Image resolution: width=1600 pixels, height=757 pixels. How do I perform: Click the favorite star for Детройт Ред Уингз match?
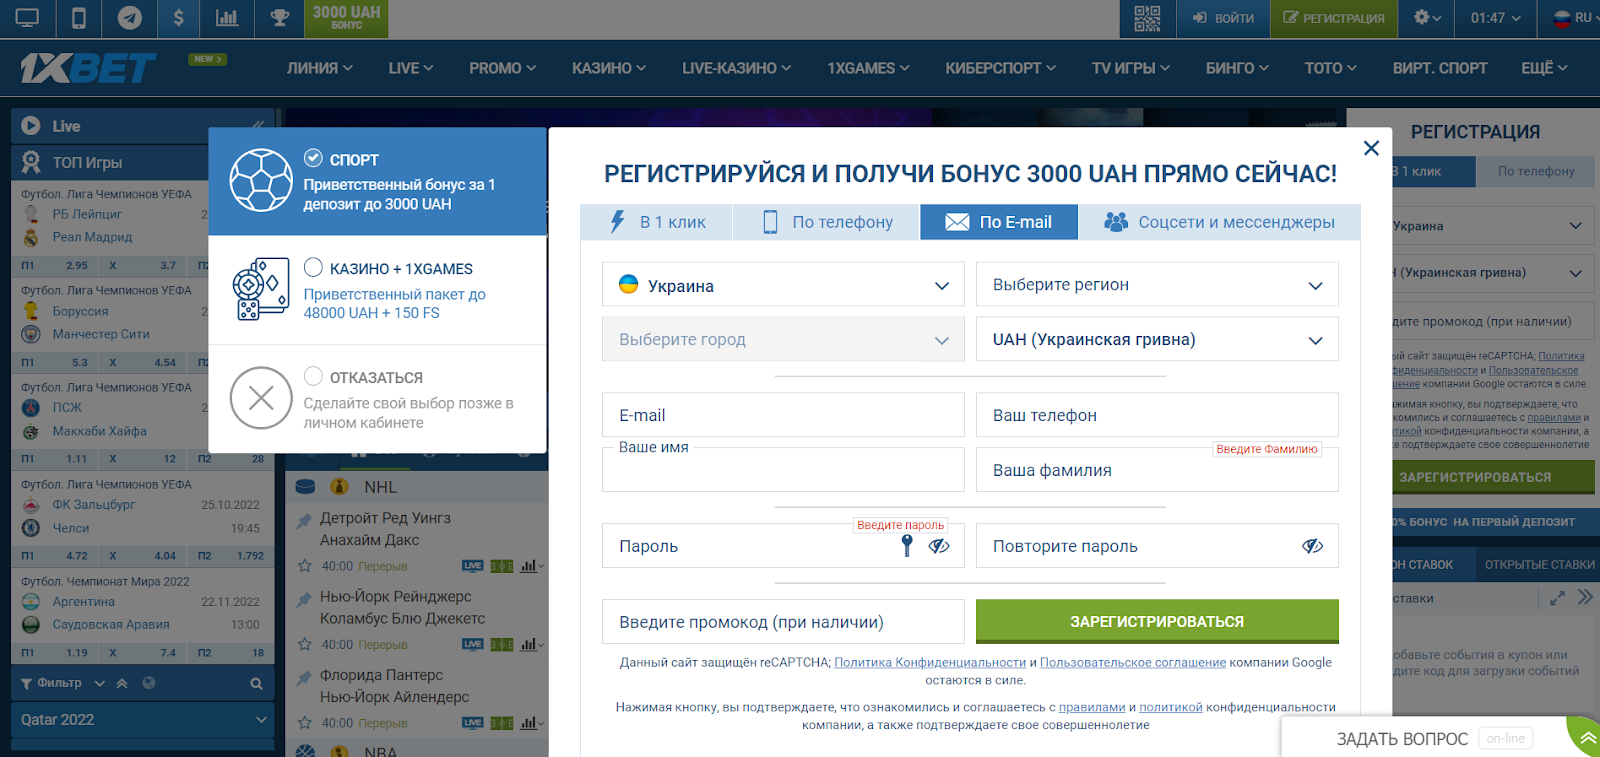pos(305,566)
